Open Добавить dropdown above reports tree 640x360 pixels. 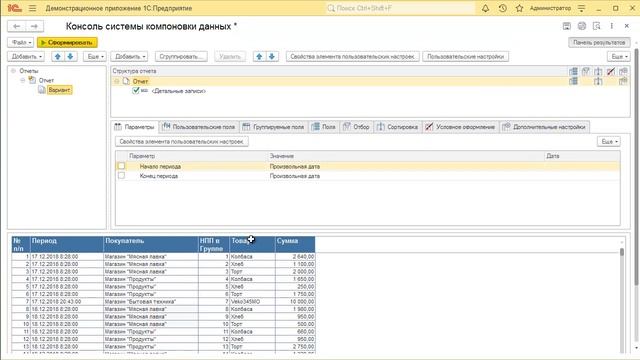pyautogui.click(x=27, y=57)
